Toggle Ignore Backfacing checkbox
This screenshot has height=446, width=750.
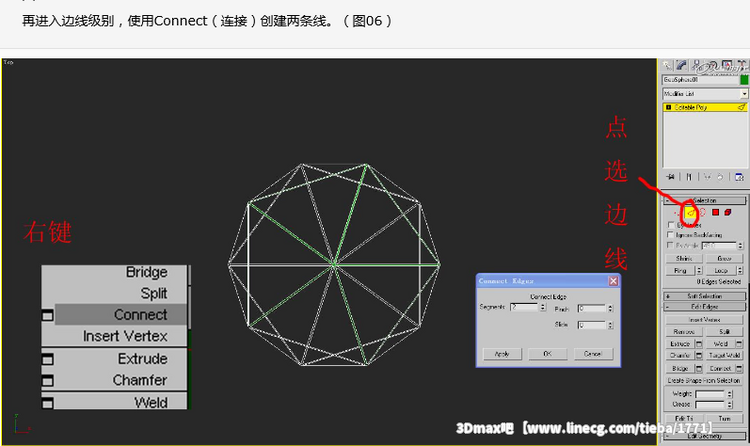pyautogui.click(x=671, y=234)
